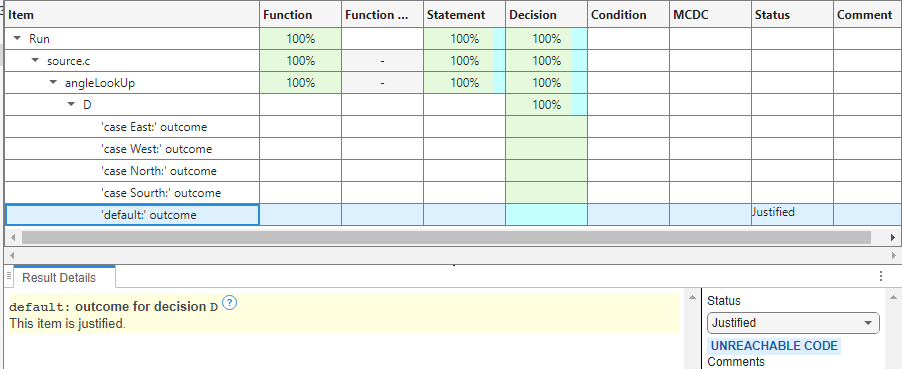The height and width of the screenshot is (369, 902).
Task: Collapse the source.c tree node
Action: [35, 60]
